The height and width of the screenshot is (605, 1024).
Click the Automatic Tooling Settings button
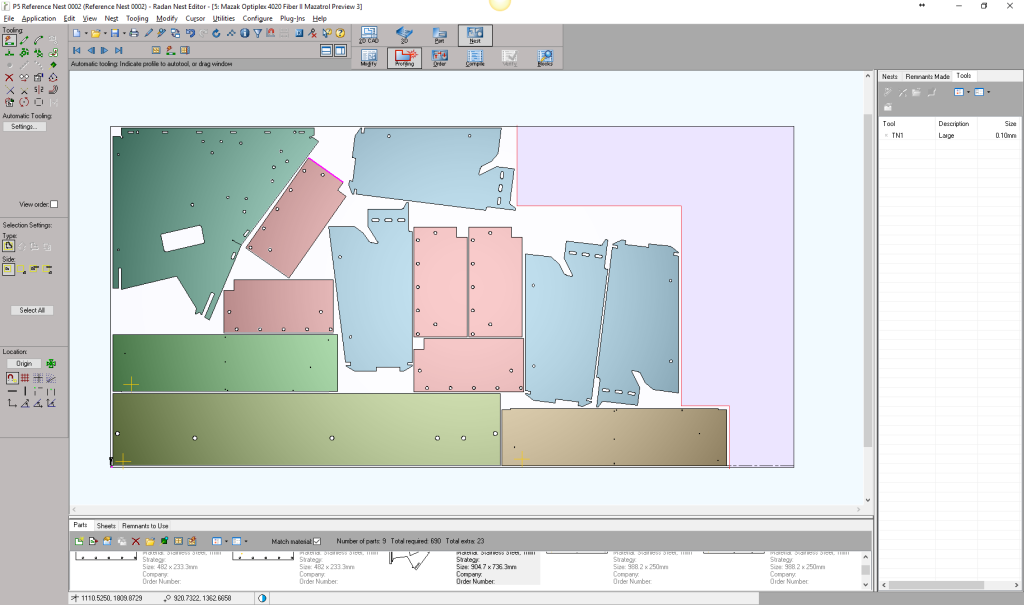click(24, 127)
